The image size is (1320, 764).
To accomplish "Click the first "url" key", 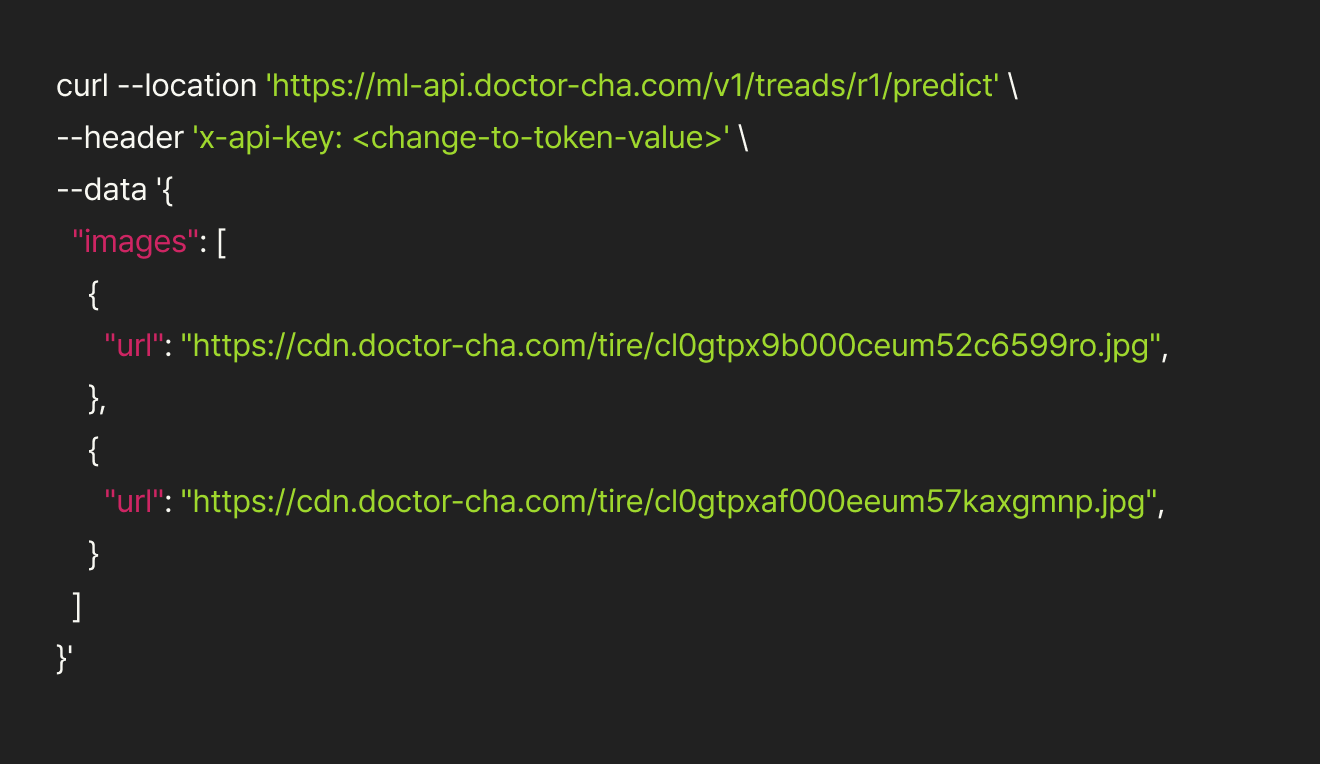I will tap(134, 347).
